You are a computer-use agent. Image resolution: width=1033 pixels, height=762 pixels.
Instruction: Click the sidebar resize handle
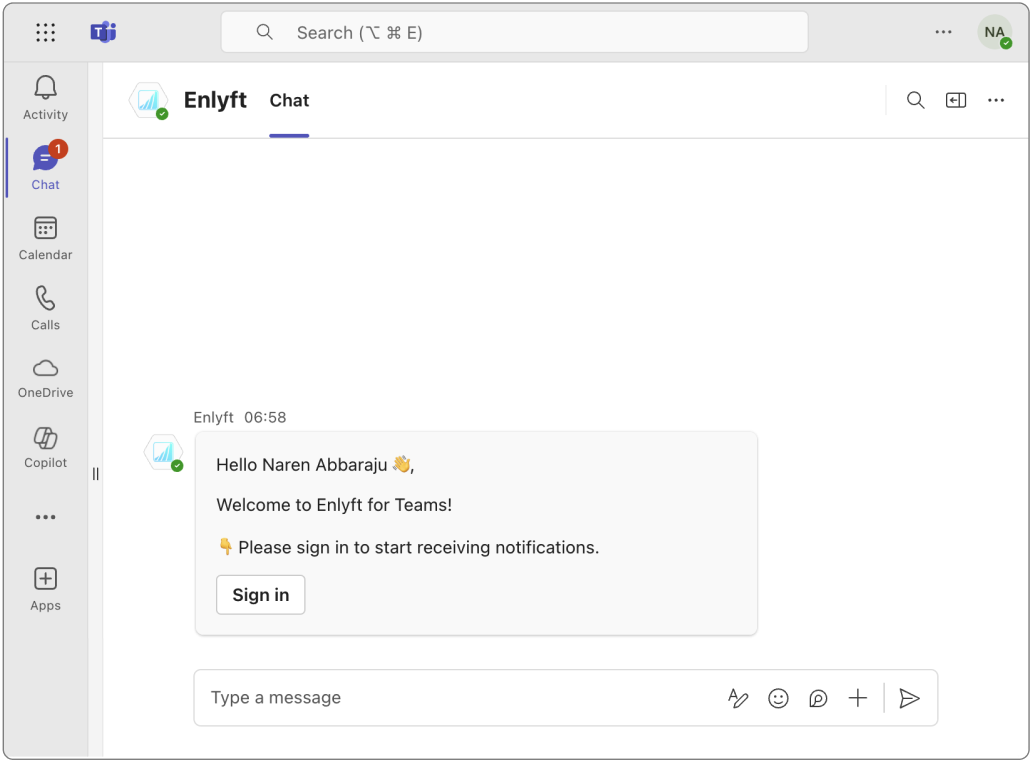pyautogui.click(x=96, y=474)
